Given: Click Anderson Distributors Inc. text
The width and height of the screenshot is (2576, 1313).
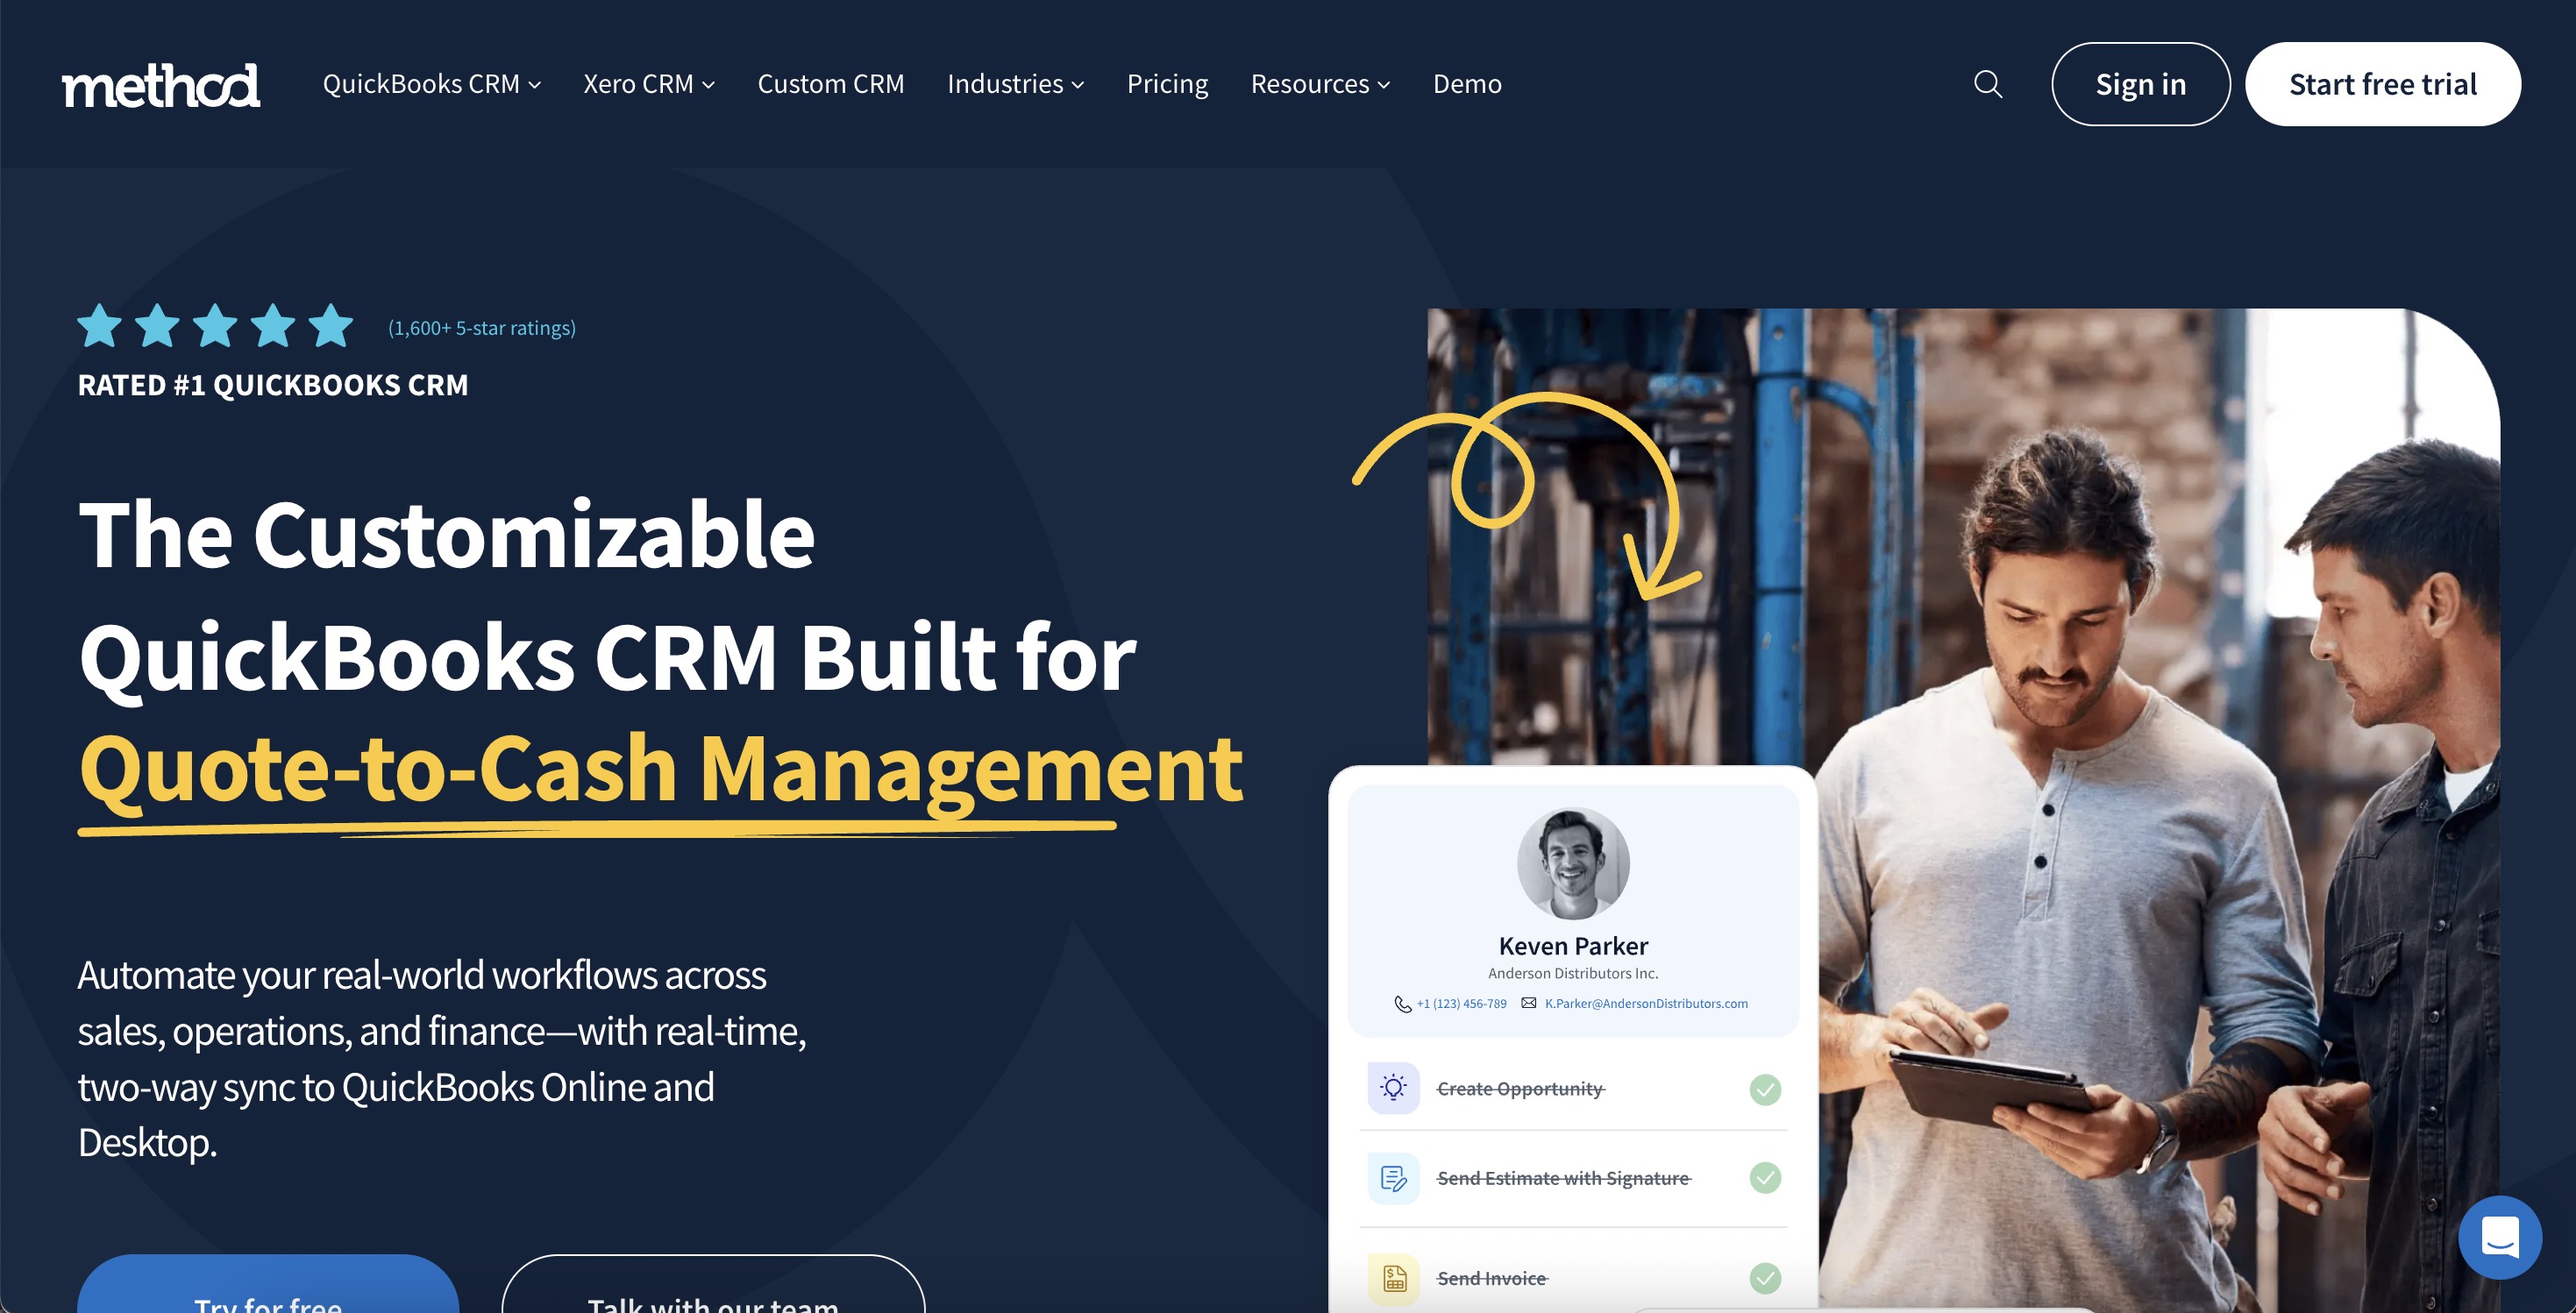Looking at the screenshot, I should [1573, 973].
